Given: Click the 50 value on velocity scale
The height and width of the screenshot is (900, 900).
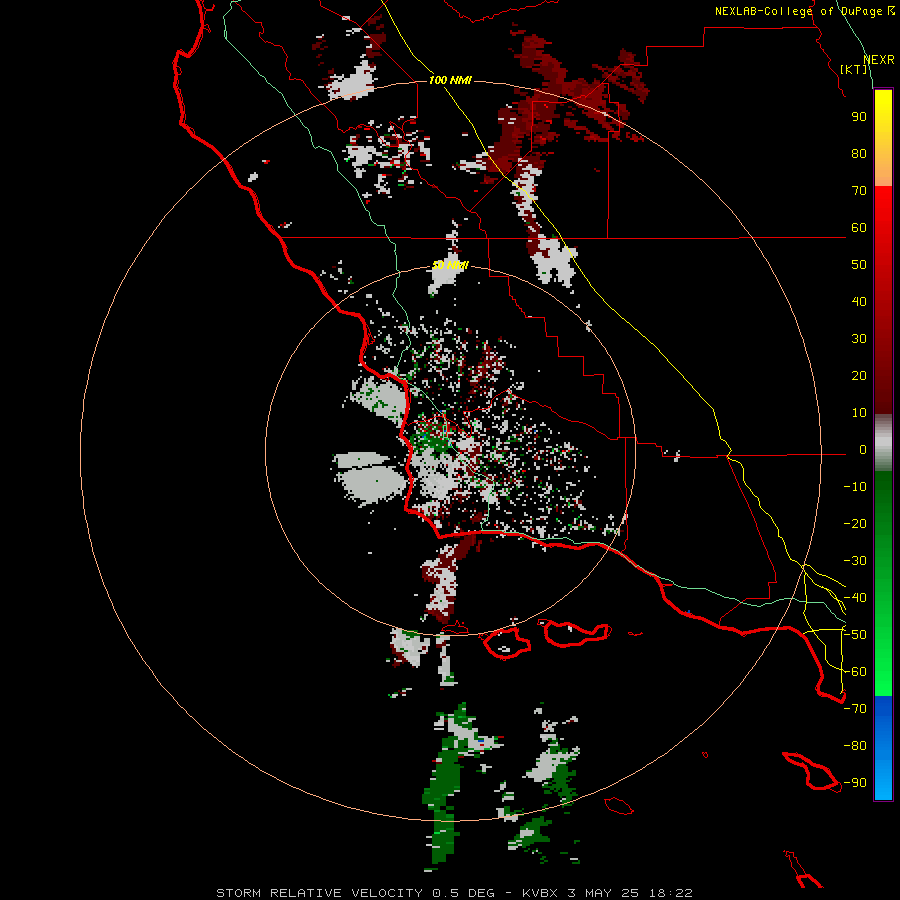Looking at the screenshot, I should click(x=859, y=265).
